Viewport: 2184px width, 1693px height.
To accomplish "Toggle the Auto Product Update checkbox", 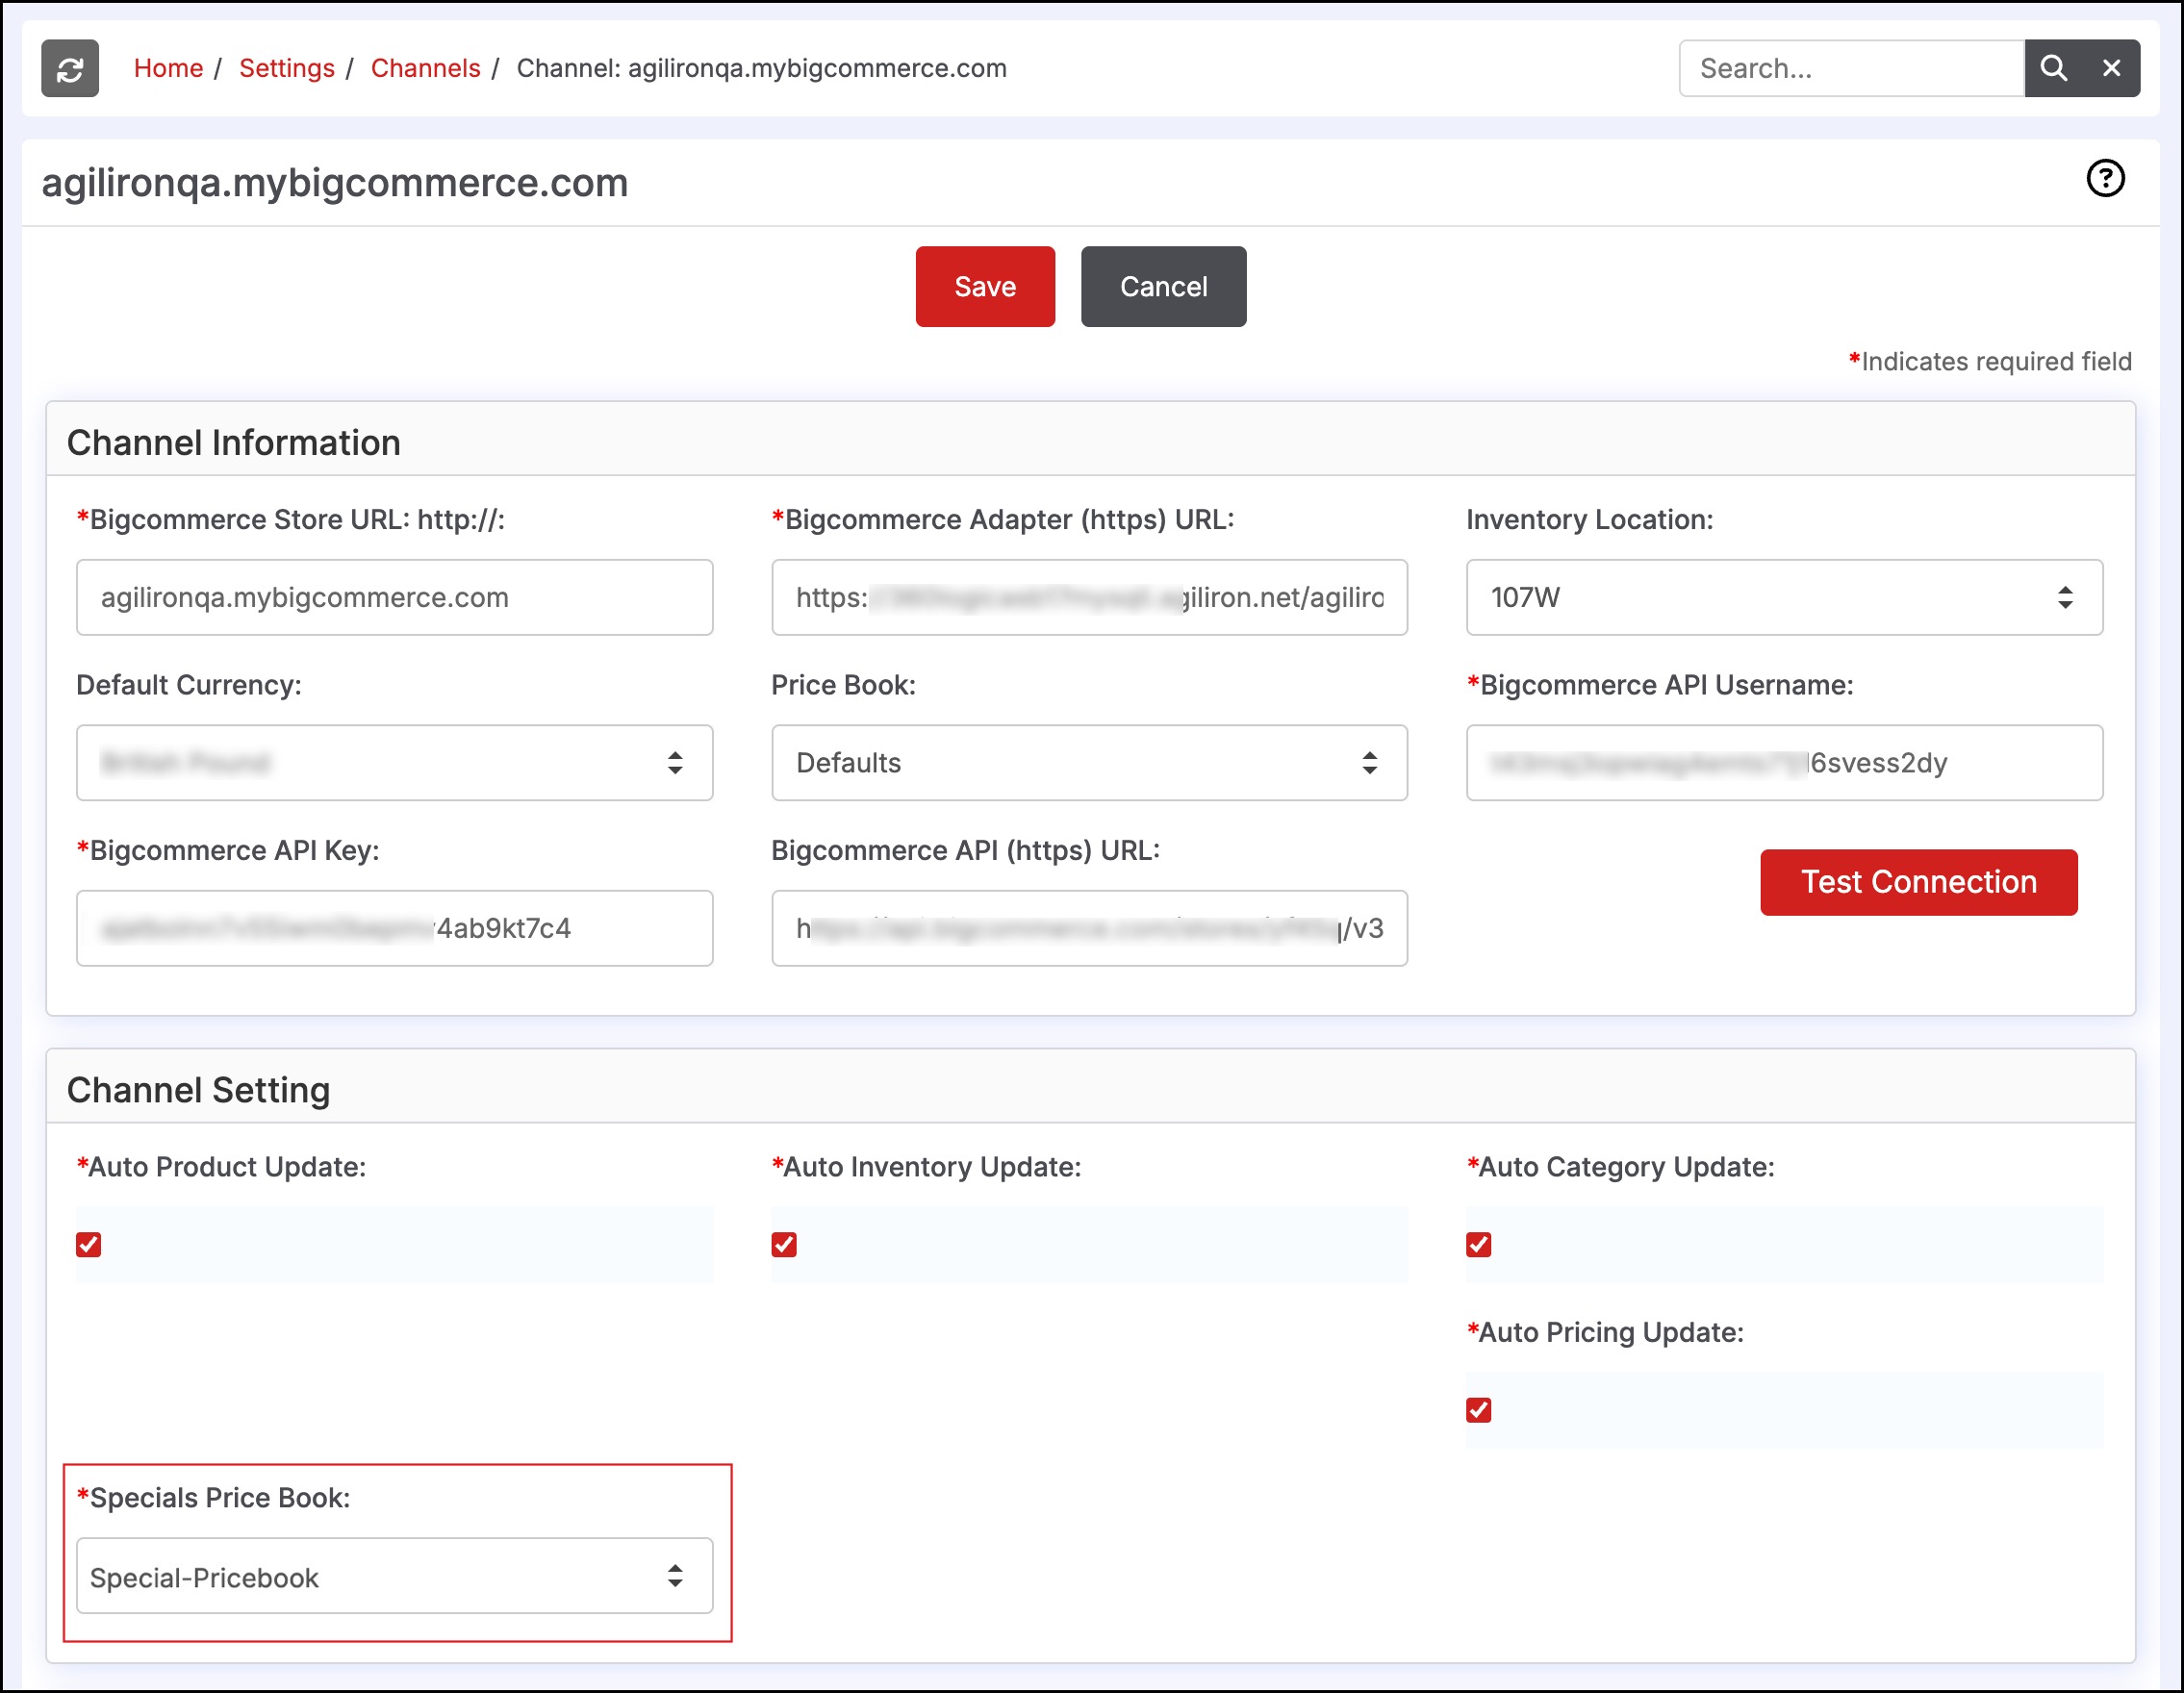I will click(x=89, y=1244).
